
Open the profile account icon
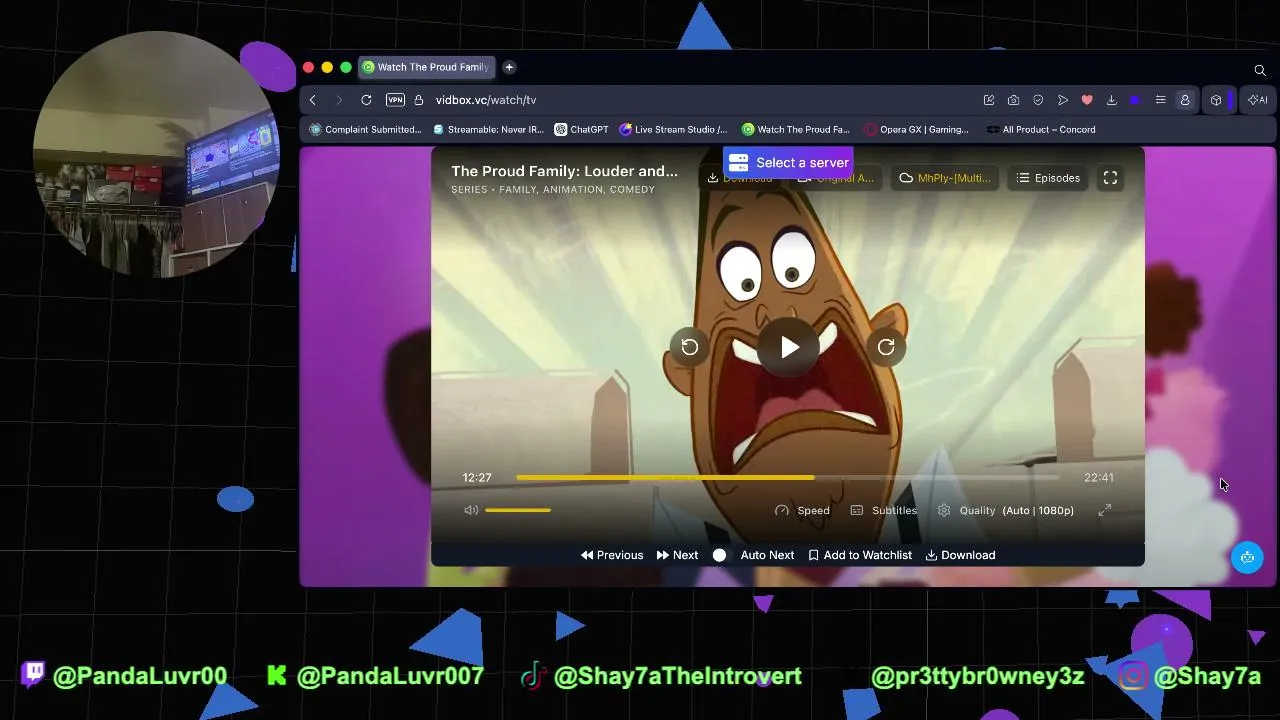click(x=1185, y=100)
